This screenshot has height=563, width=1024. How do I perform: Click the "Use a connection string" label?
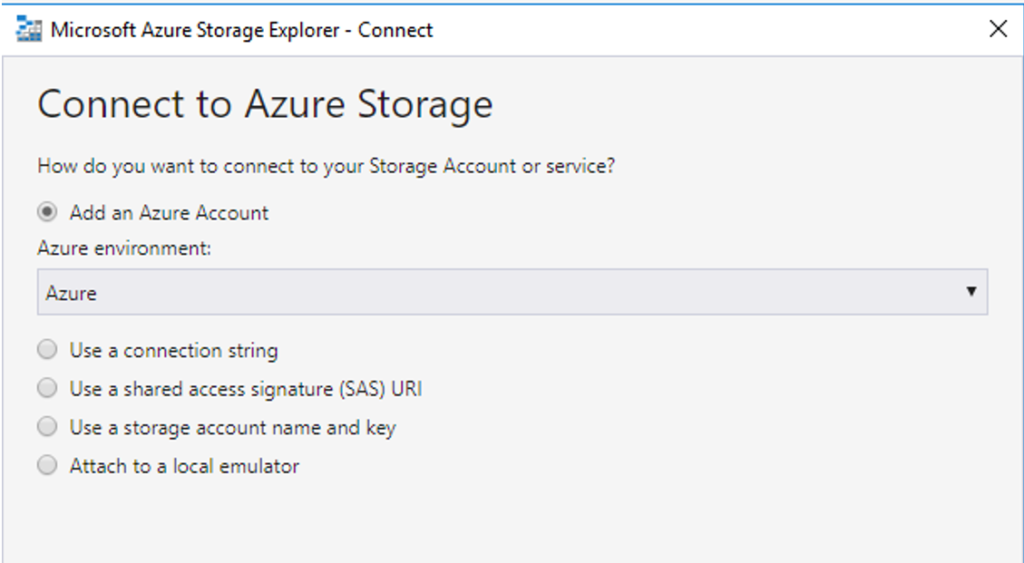pos(174,351)
